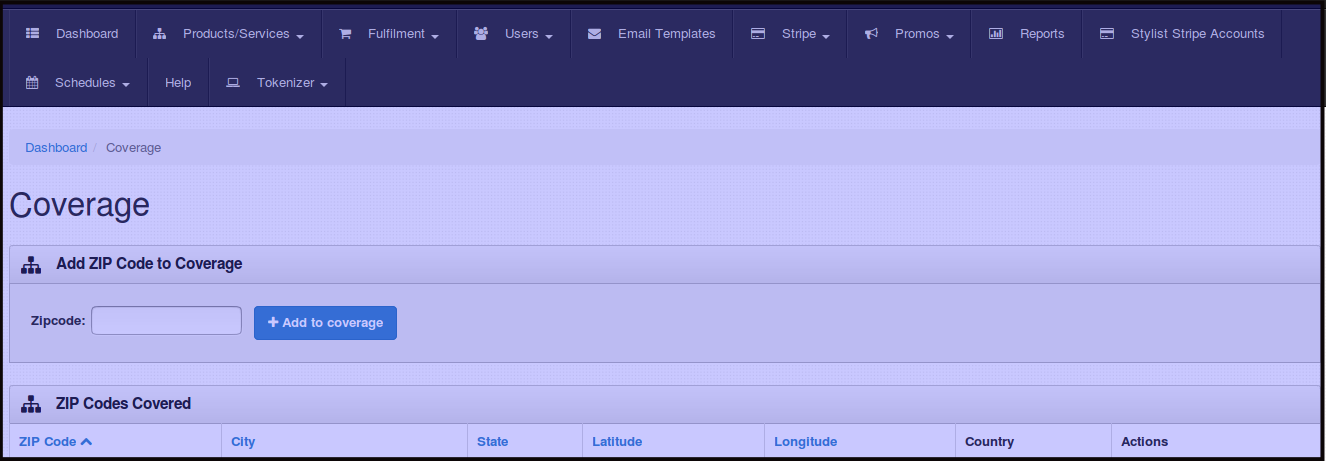Focus the Zipcode input field
1326x461 pixels.
coord(166,321)
